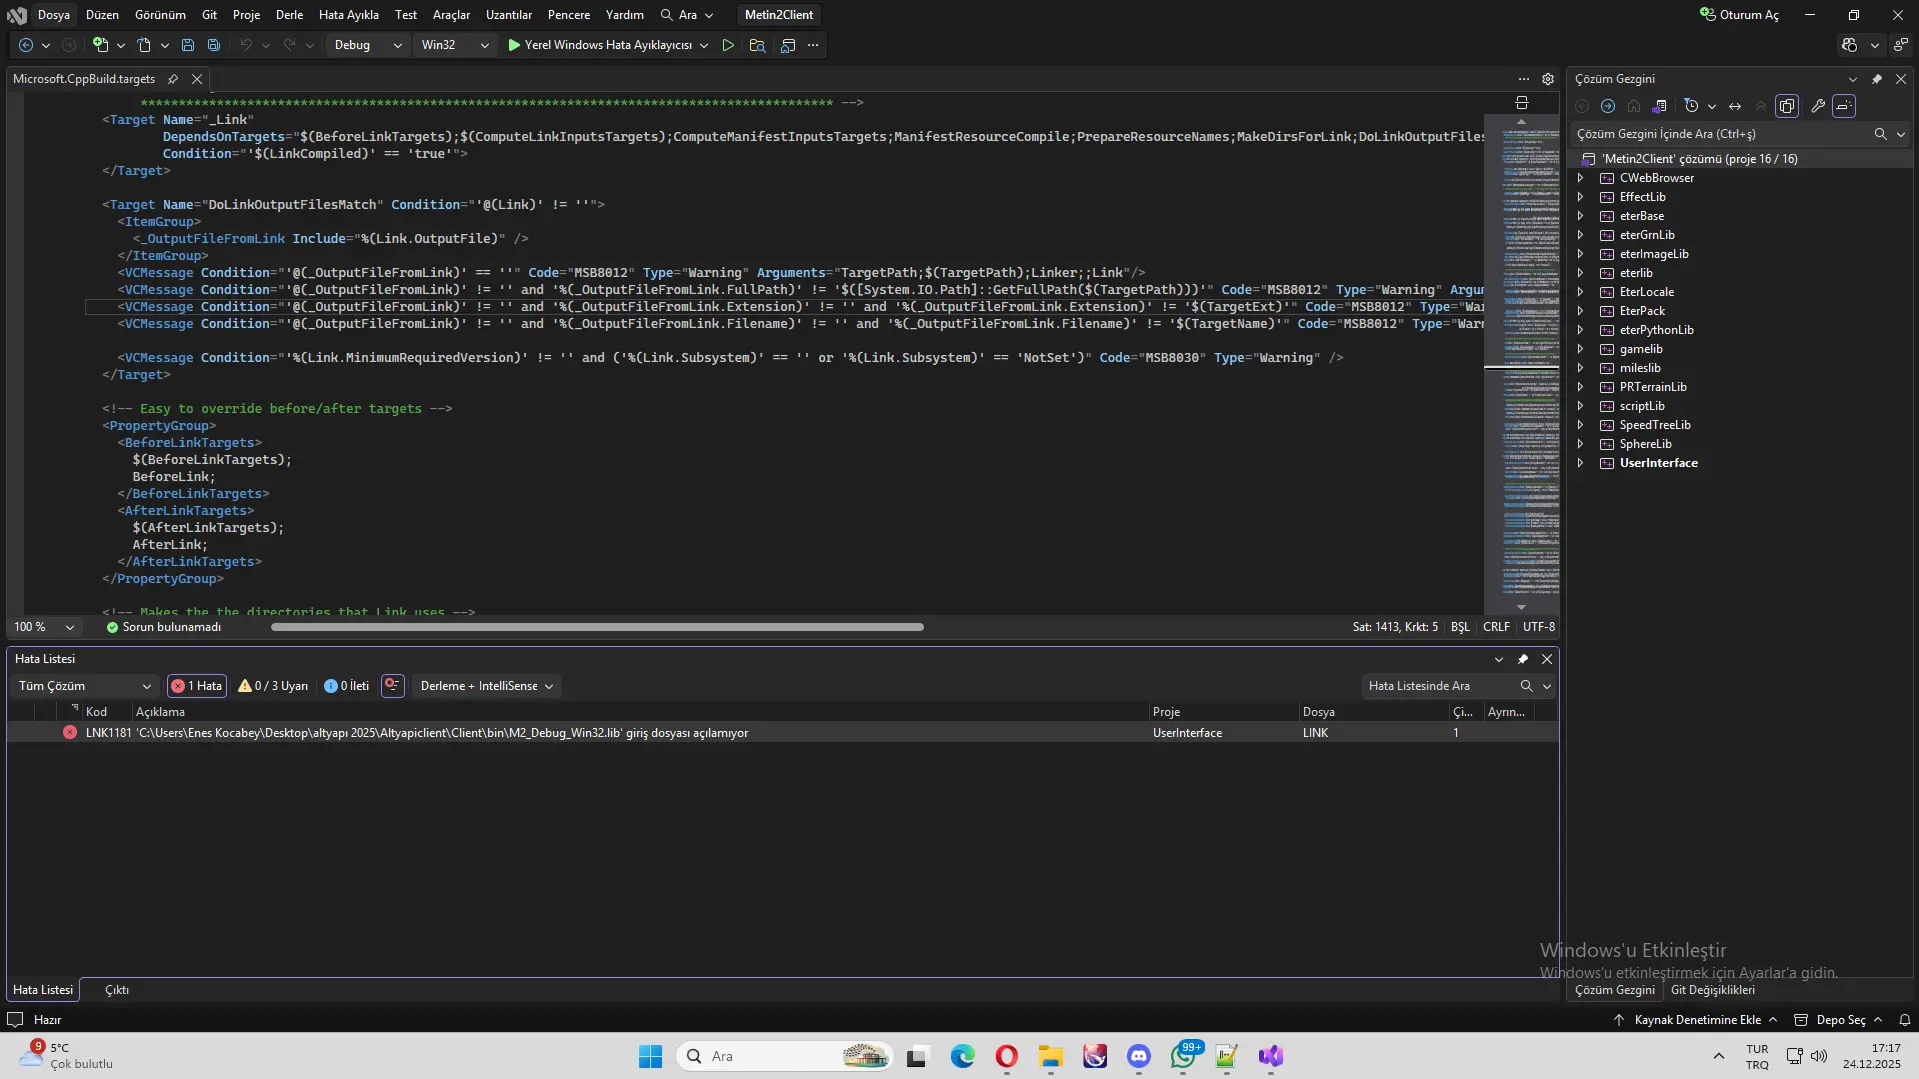Click the 'Oturum Aç' sign-in button
Viewport: 1919px width, 1079px height.
[1740, 15]
